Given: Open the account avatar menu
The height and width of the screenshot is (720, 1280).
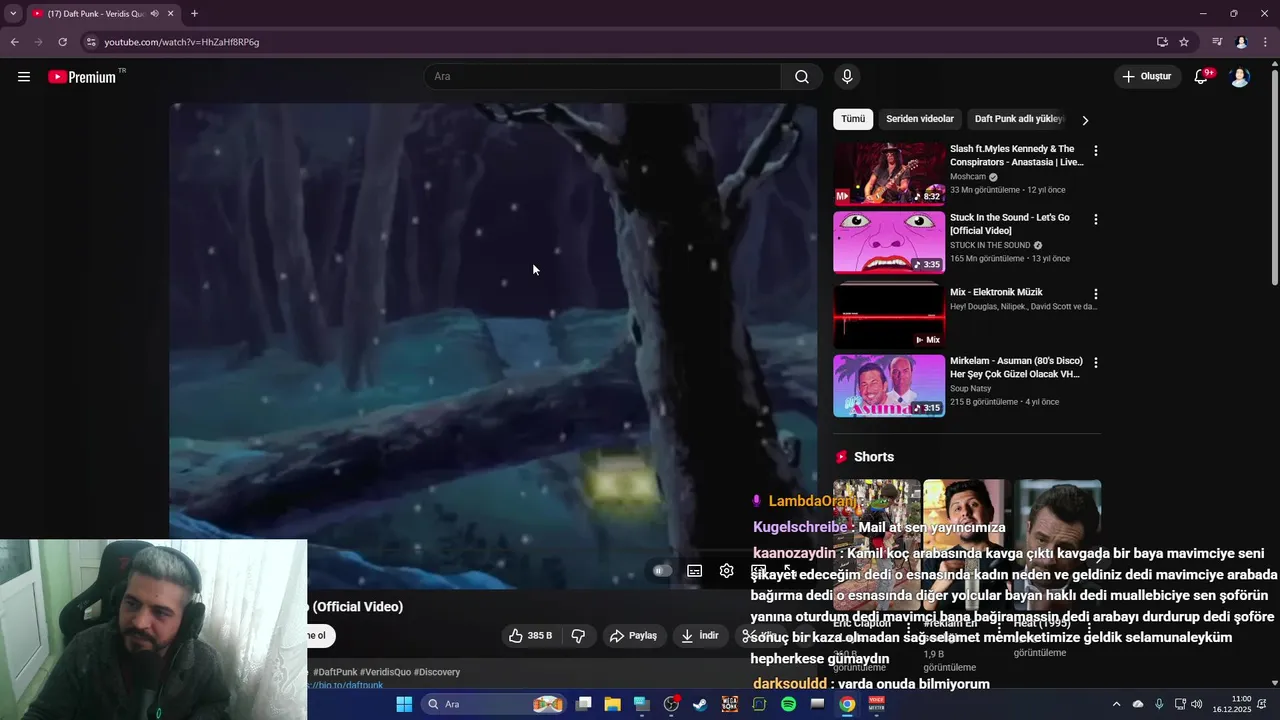Looking at the screenshot, I should [1240, 77].
